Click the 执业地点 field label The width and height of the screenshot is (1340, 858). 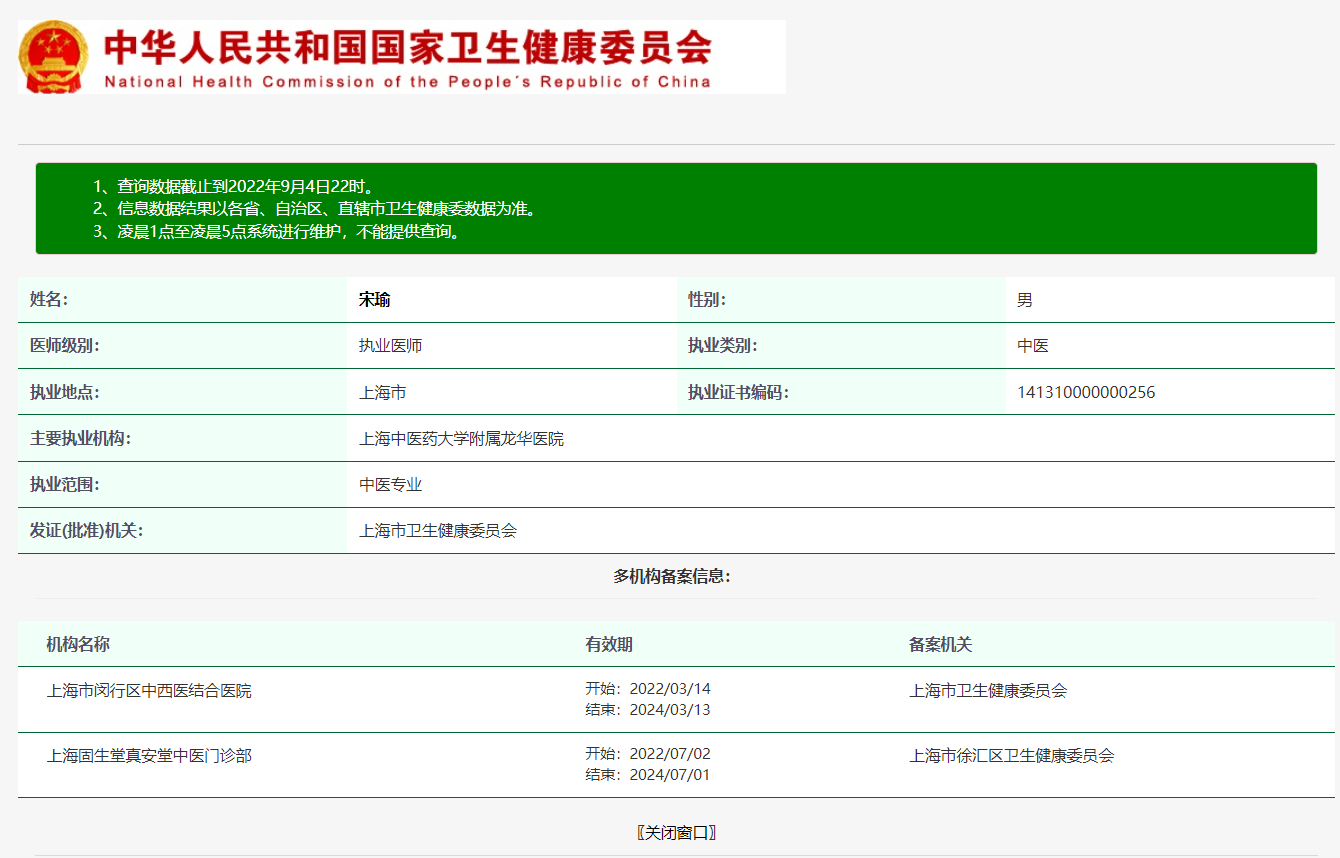click(65, 392)
